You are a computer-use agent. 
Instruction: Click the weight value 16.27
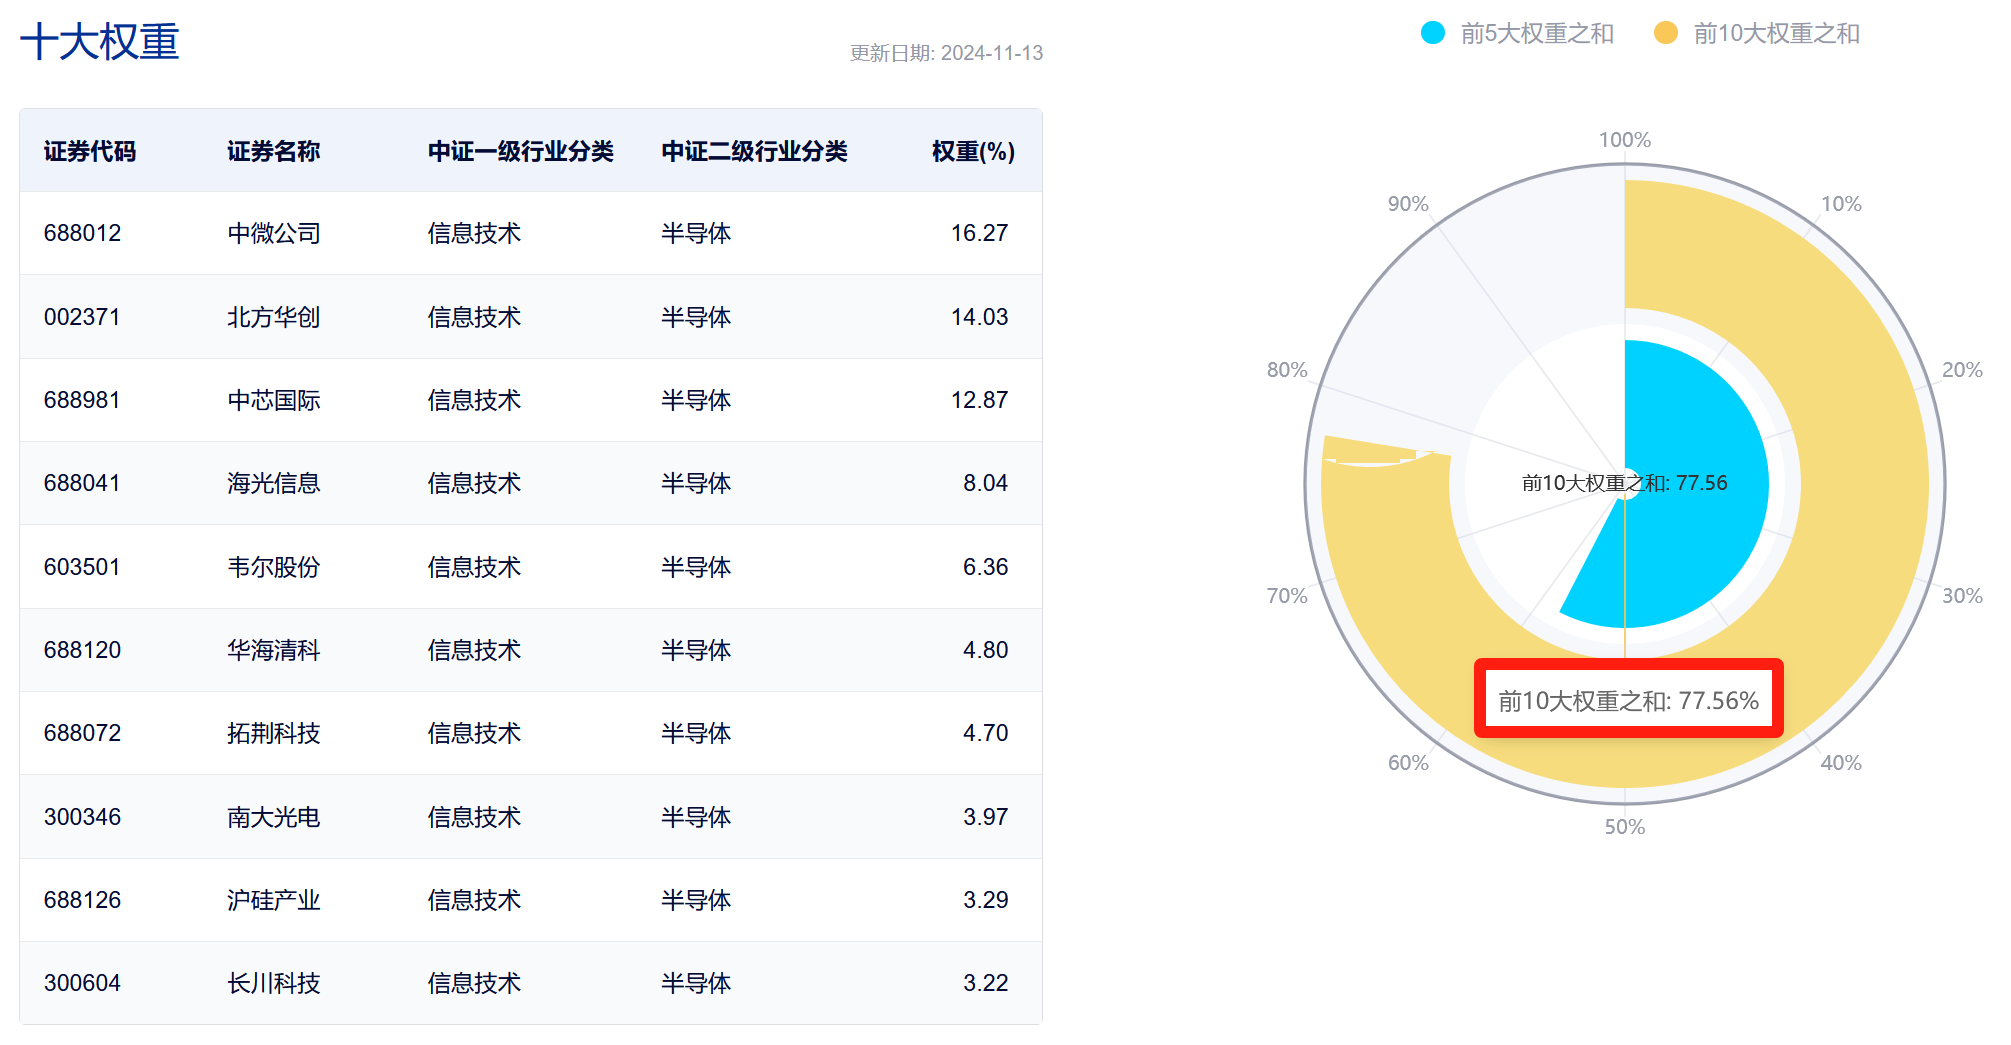(979, 233)
